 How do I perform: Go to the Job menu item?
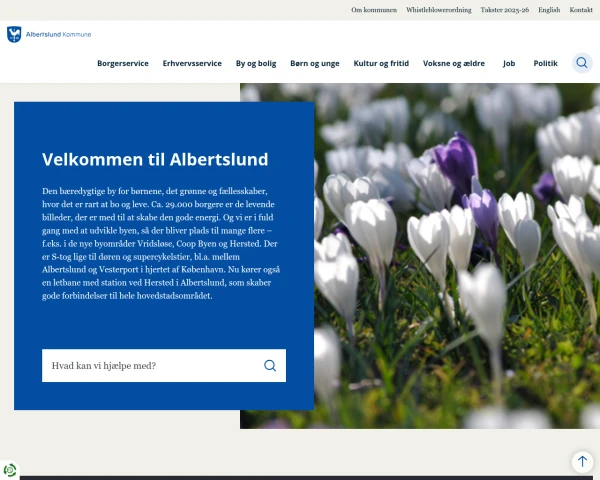coord(509,63)
